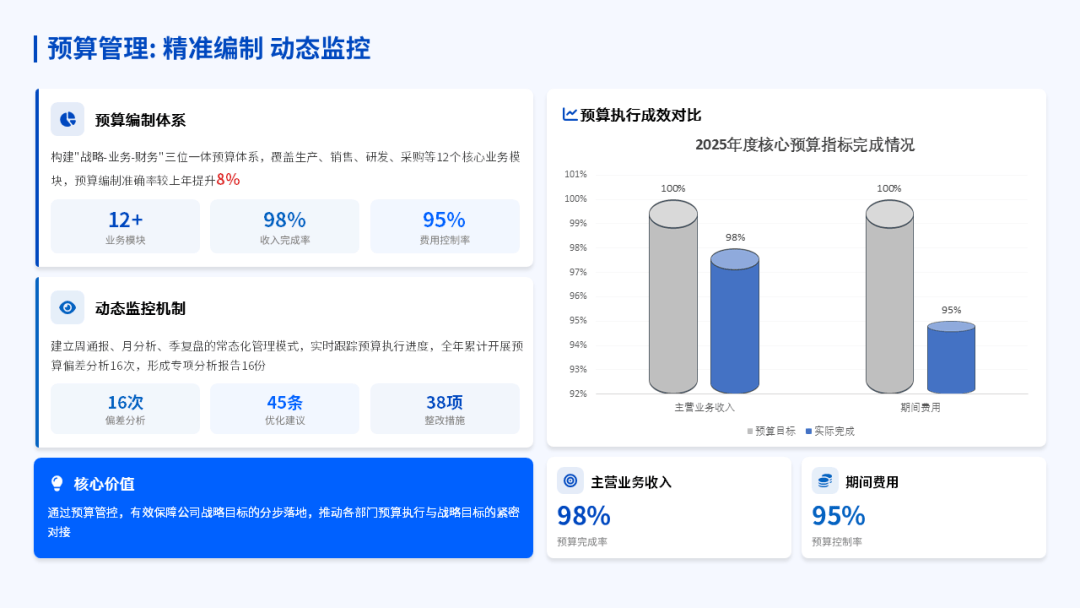1080x608 pixels.
Task: Click the pie chart icon beside 预算编制体系
Action: click(x=68, y=119)
